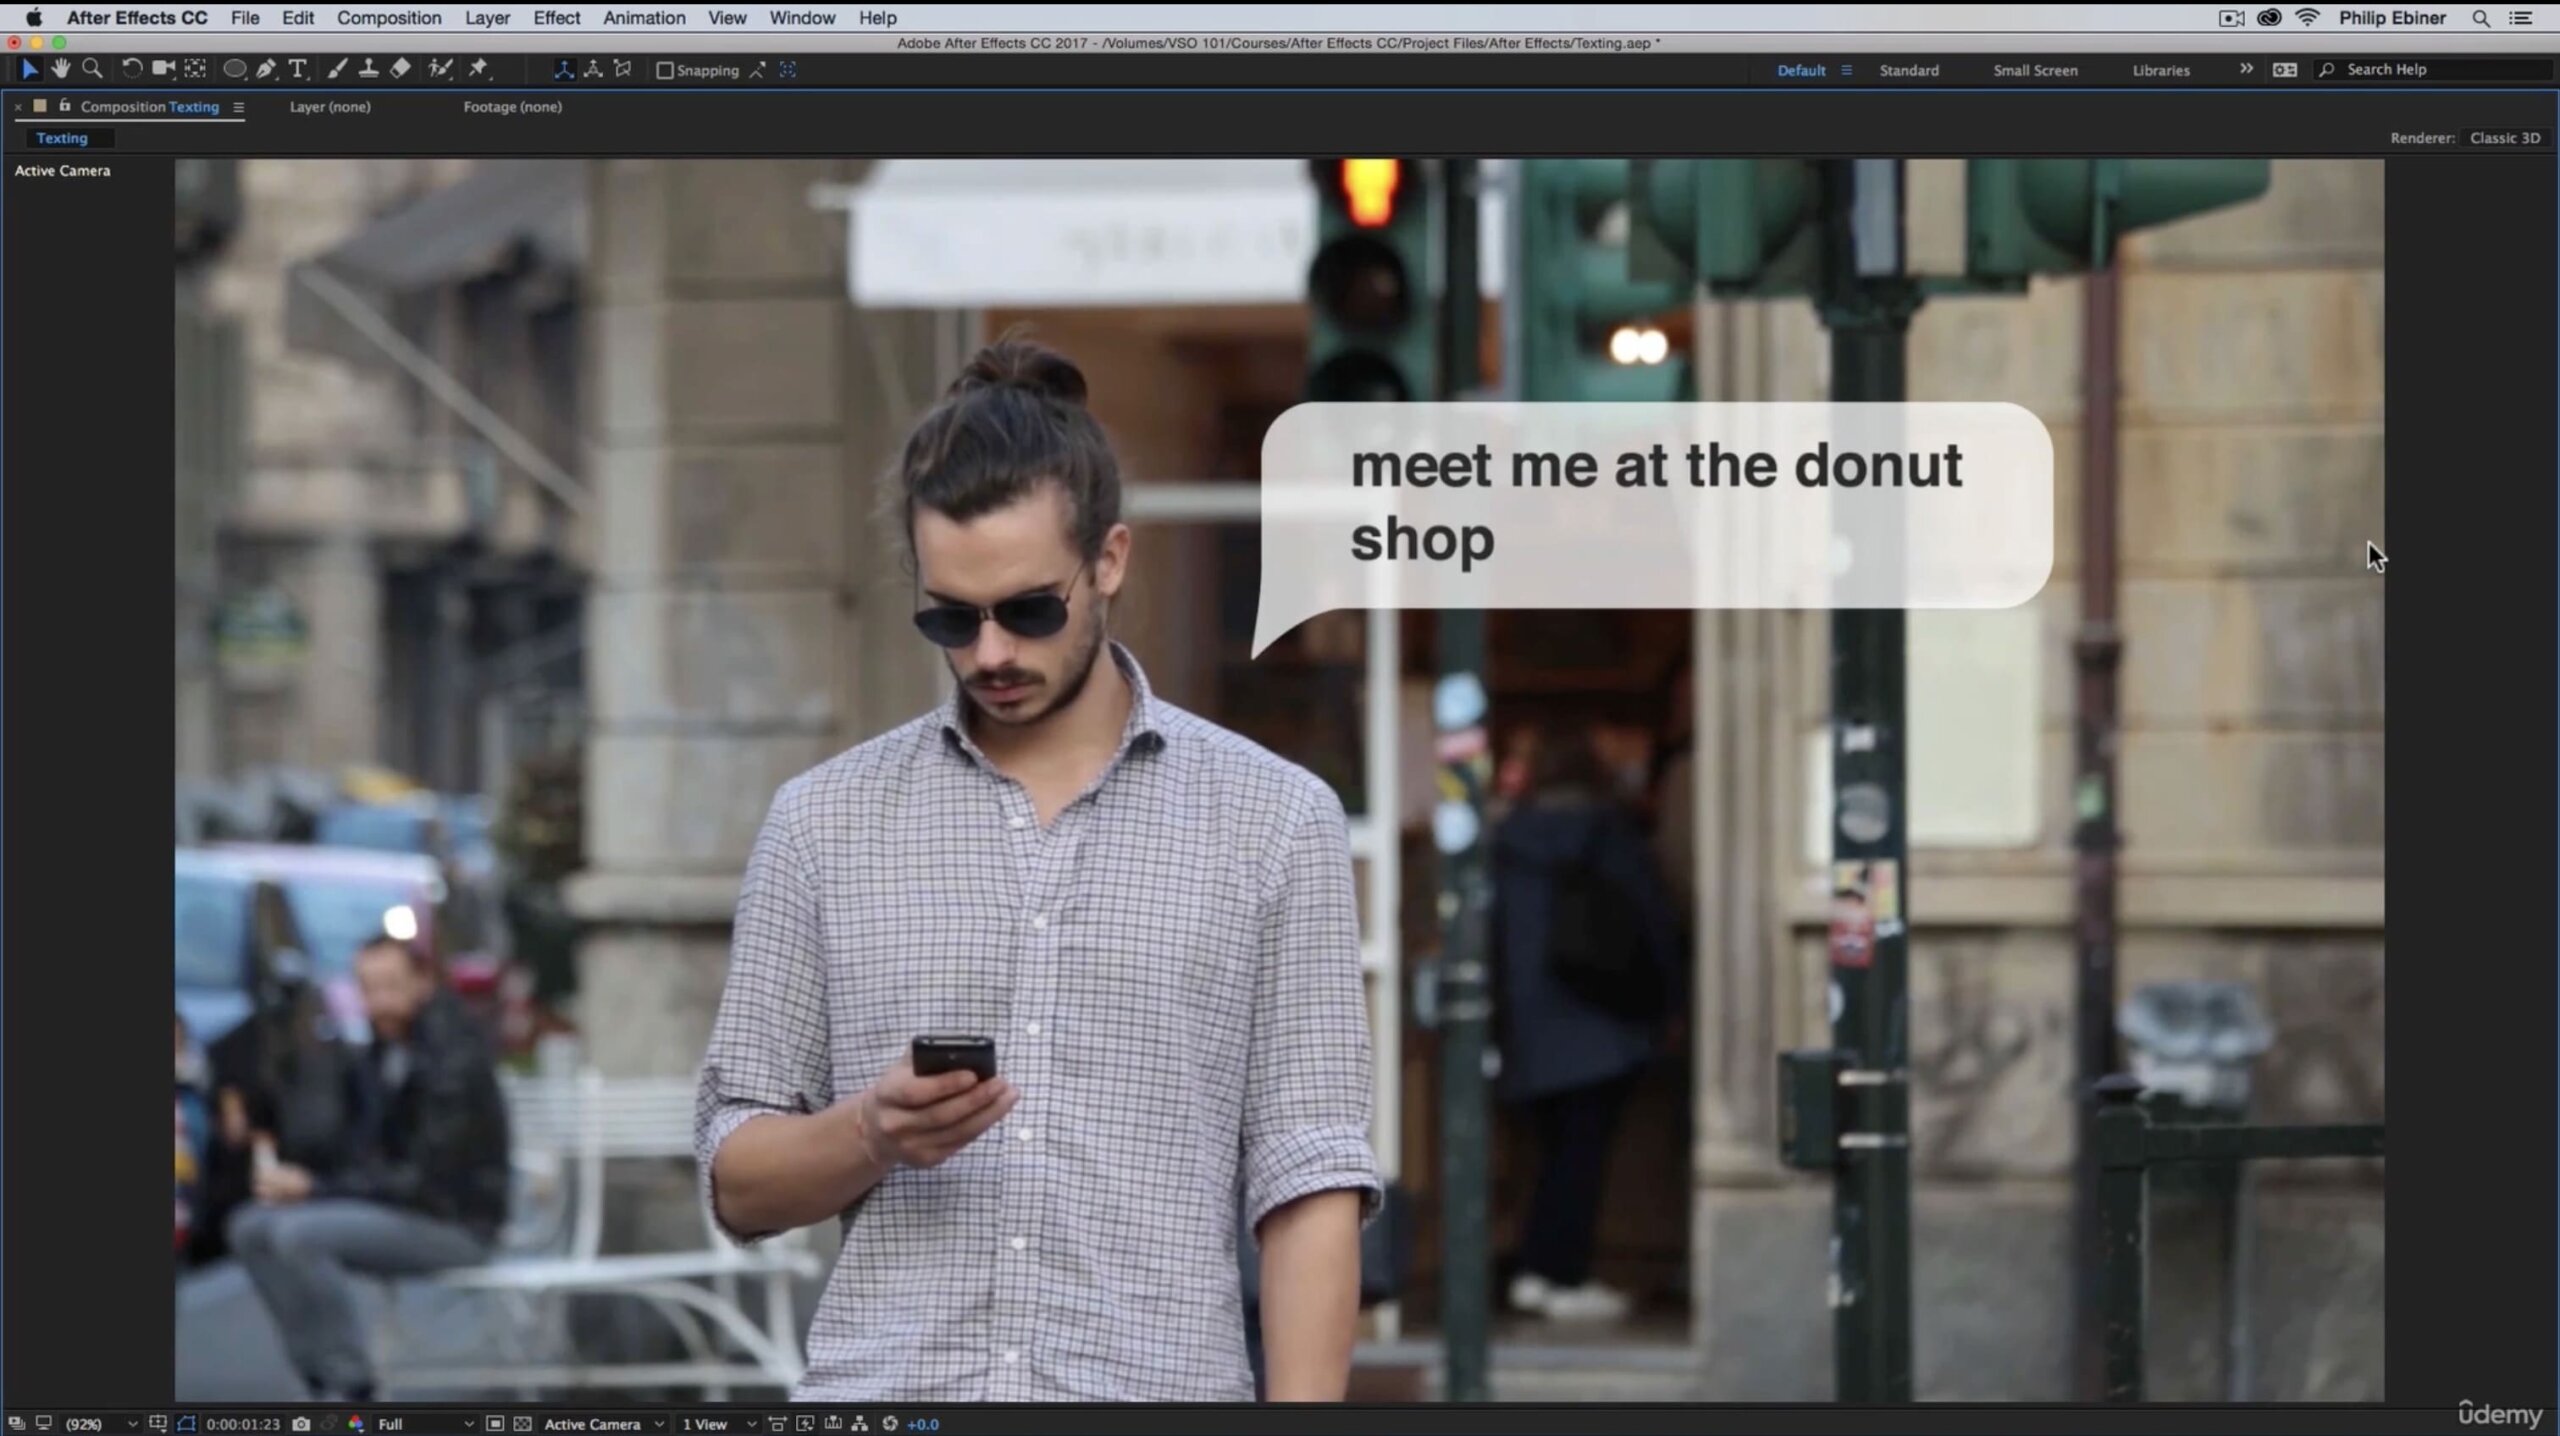
Task: Click the Shape tool icon
Action: [x=230, y=69]
